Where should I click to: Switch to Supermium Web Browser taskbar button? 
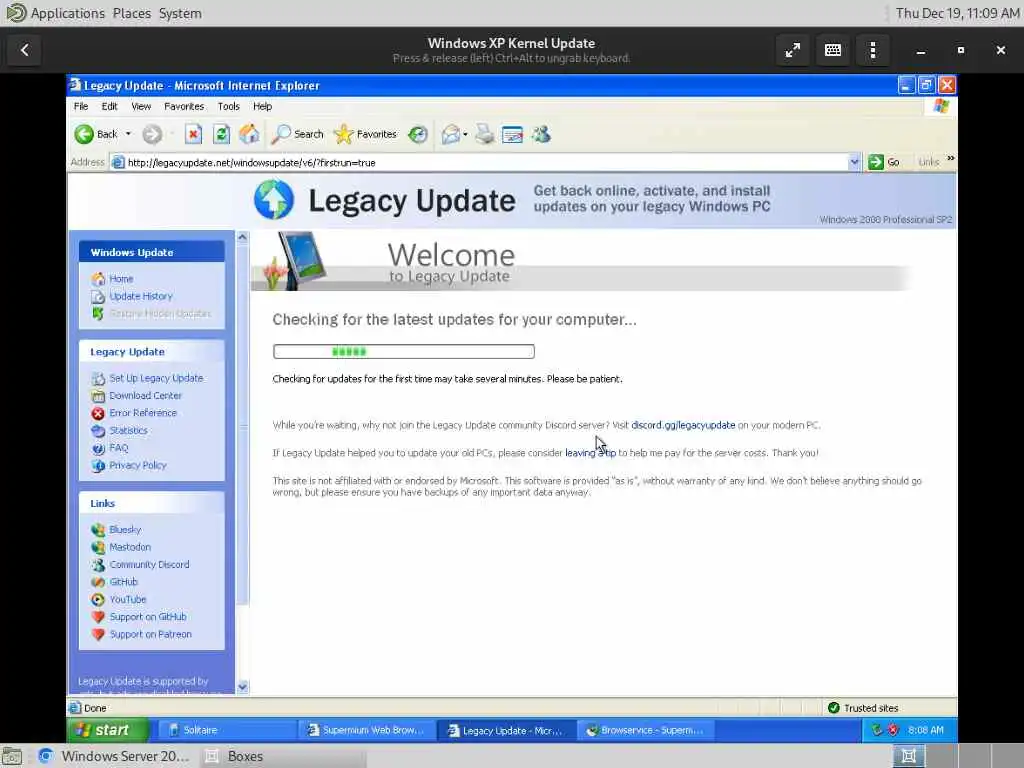click(x=366, y=730)
